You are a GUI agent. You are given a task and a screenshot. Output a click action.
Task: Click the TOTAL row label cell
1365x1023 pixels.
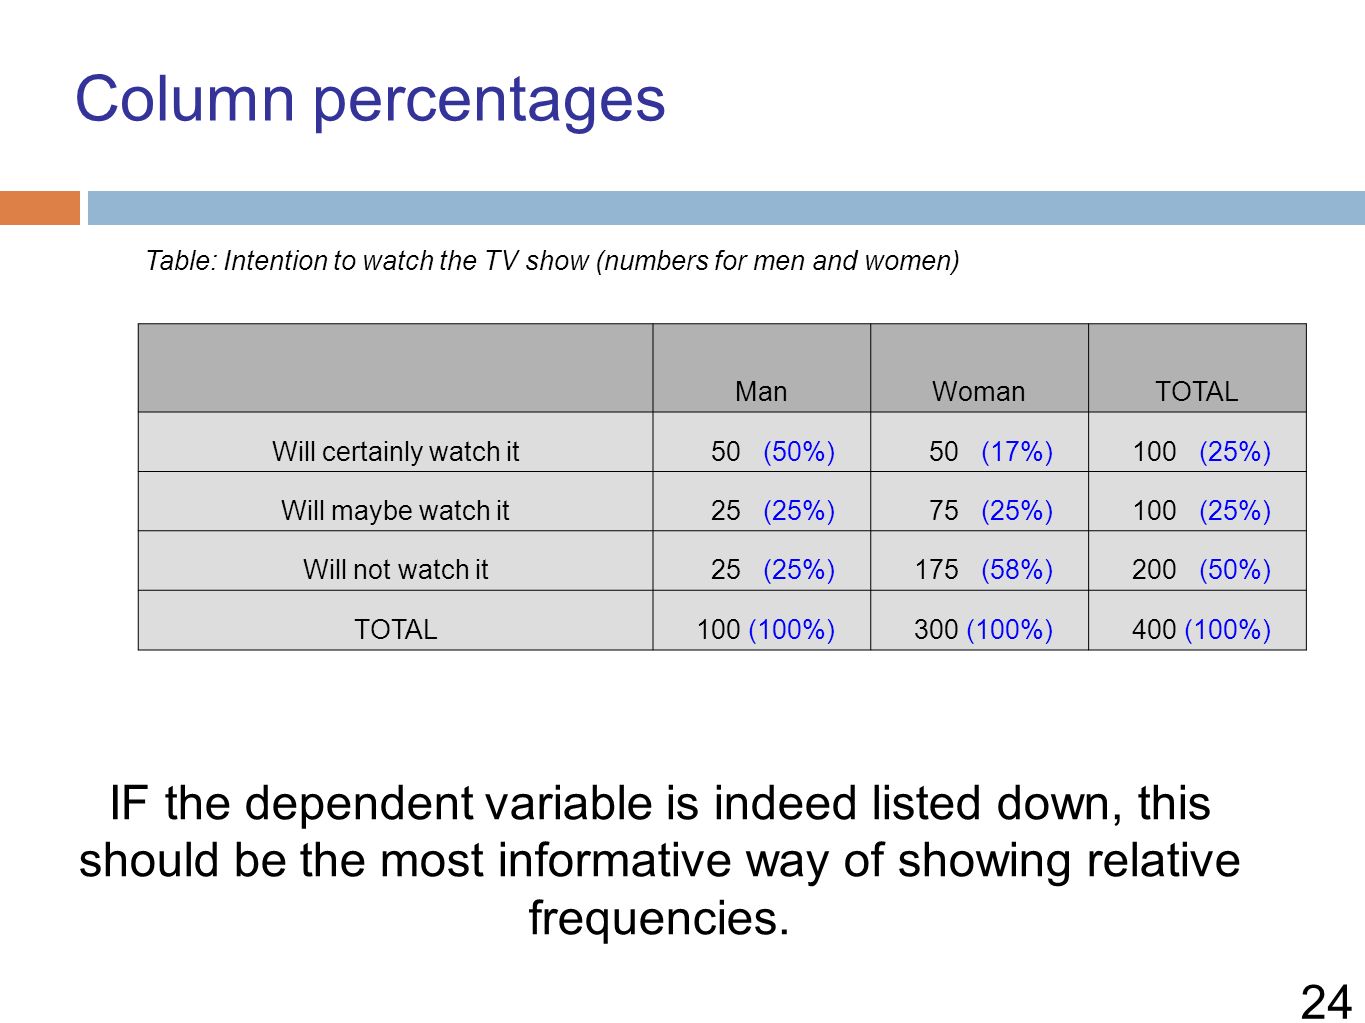click(x=395, y=620)
